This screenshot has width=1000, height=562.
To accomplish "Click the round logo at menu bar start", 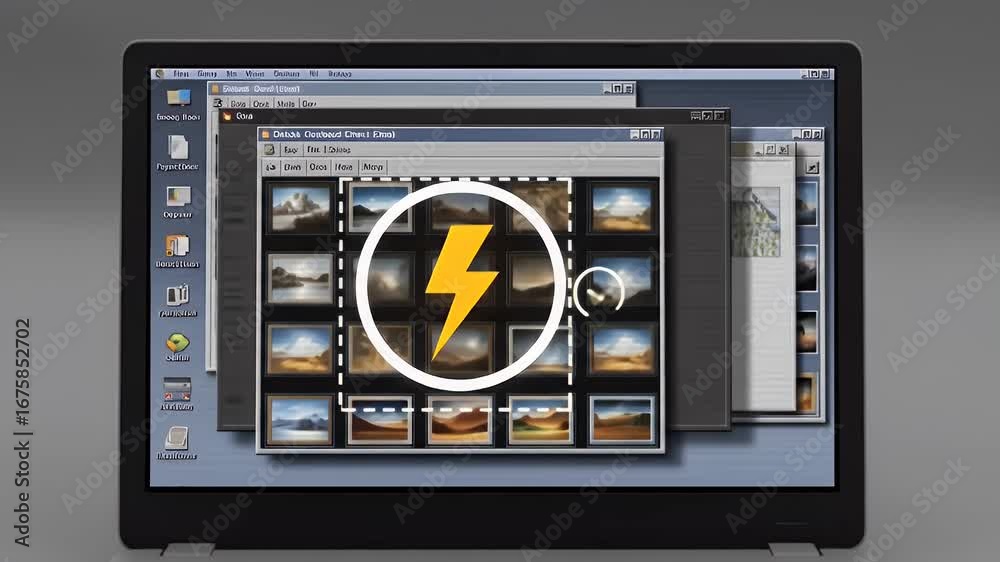I will pos(159,74).
